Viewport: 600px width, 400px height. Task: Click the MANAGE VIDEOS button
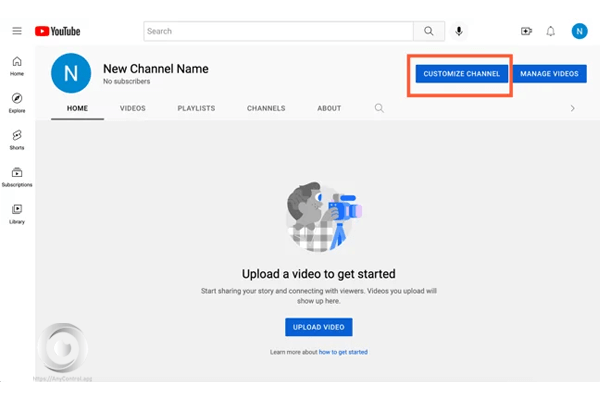(549, 73)
